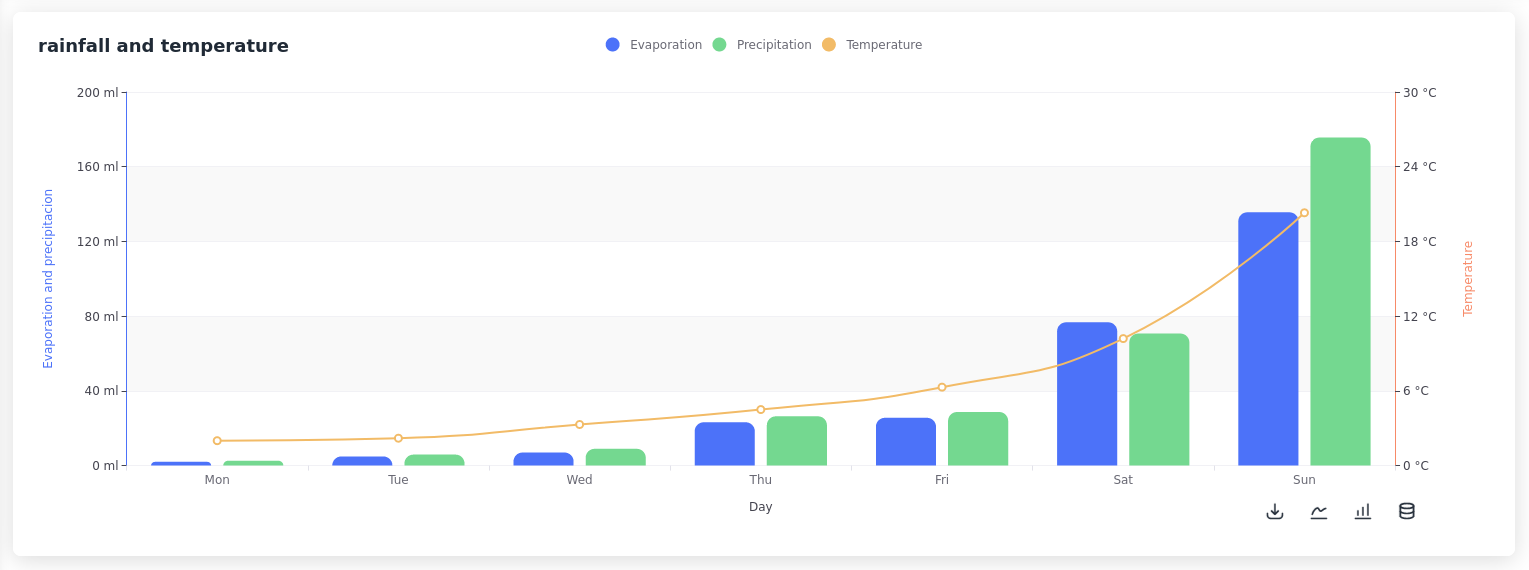The image size is (1529, 570).
Task: Click the Monday temperature data point
Action: pyautogui.click(x=217, y=441)
